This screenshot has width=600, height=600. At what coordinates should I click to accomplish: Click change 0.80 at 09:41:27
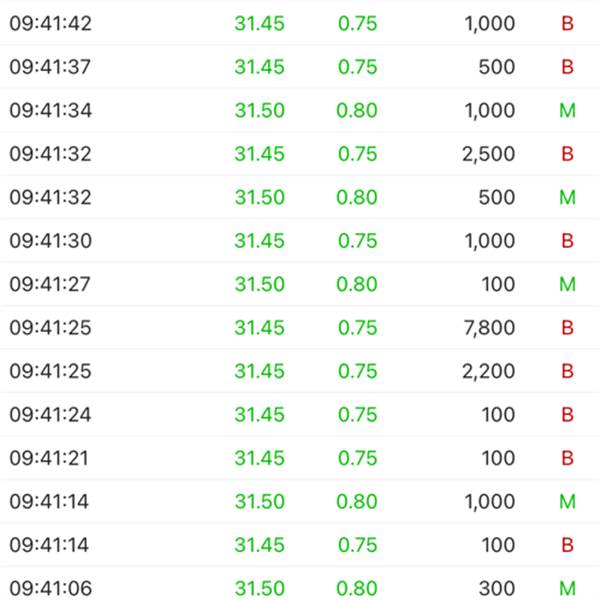click(x=357, y=284)
